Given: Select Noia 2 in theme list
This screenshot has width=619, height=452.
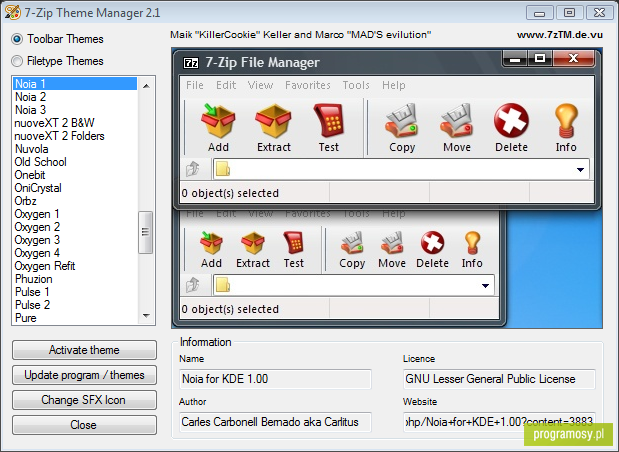Looking at the screenshot, I should pos(75,97).
